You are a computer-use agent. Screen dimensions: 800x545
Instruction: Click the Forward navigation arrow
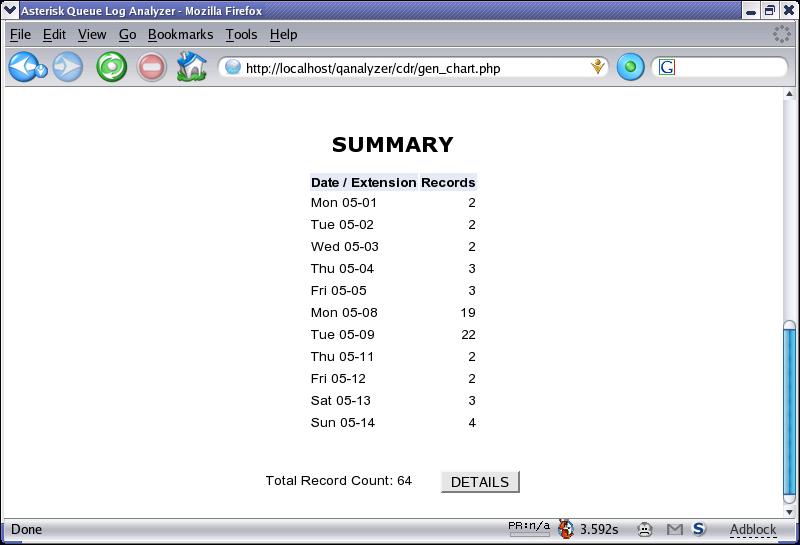68,67
